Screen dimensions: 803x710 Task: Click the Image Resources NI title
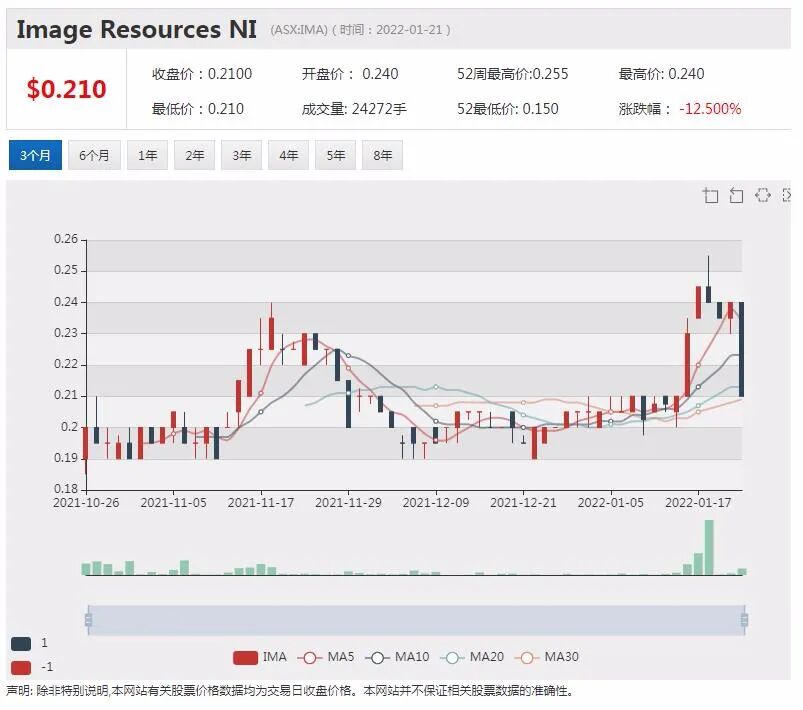click(x=137, y=29)
